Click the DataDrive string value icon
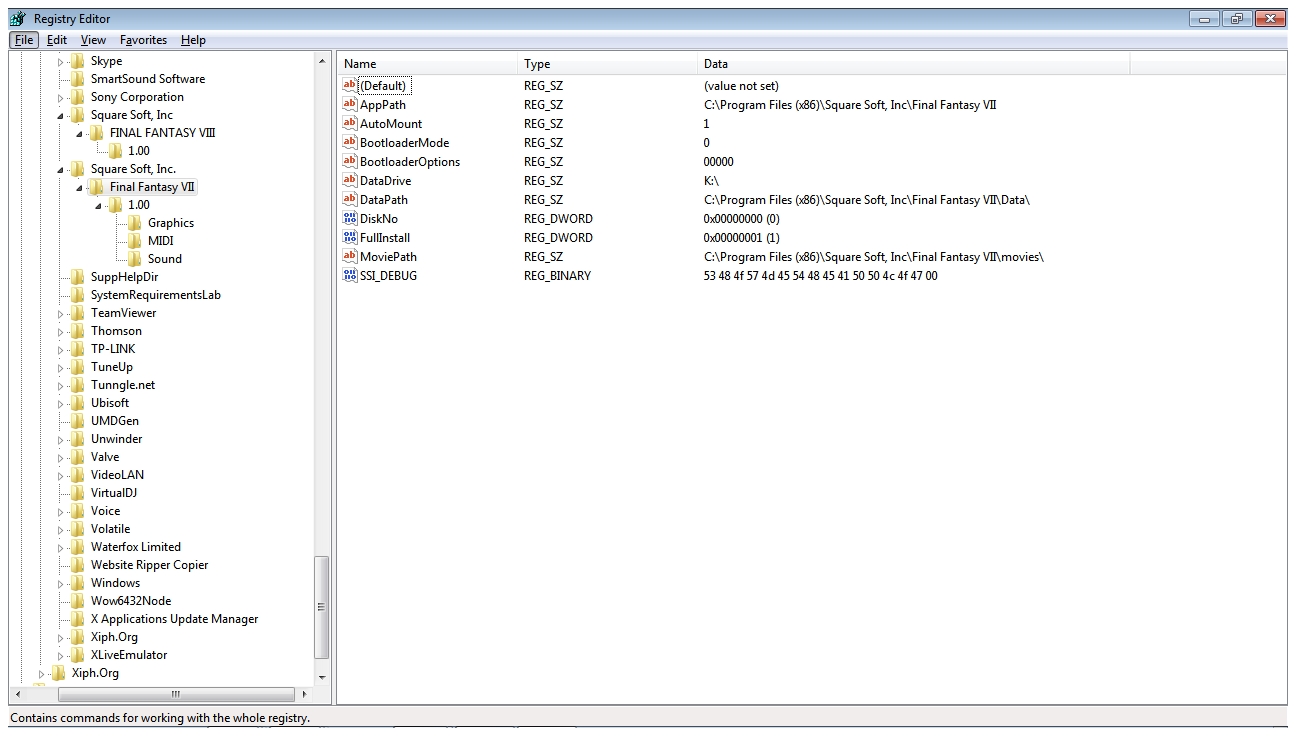Screen dimensions: 1296x736 tap(350, 180)
